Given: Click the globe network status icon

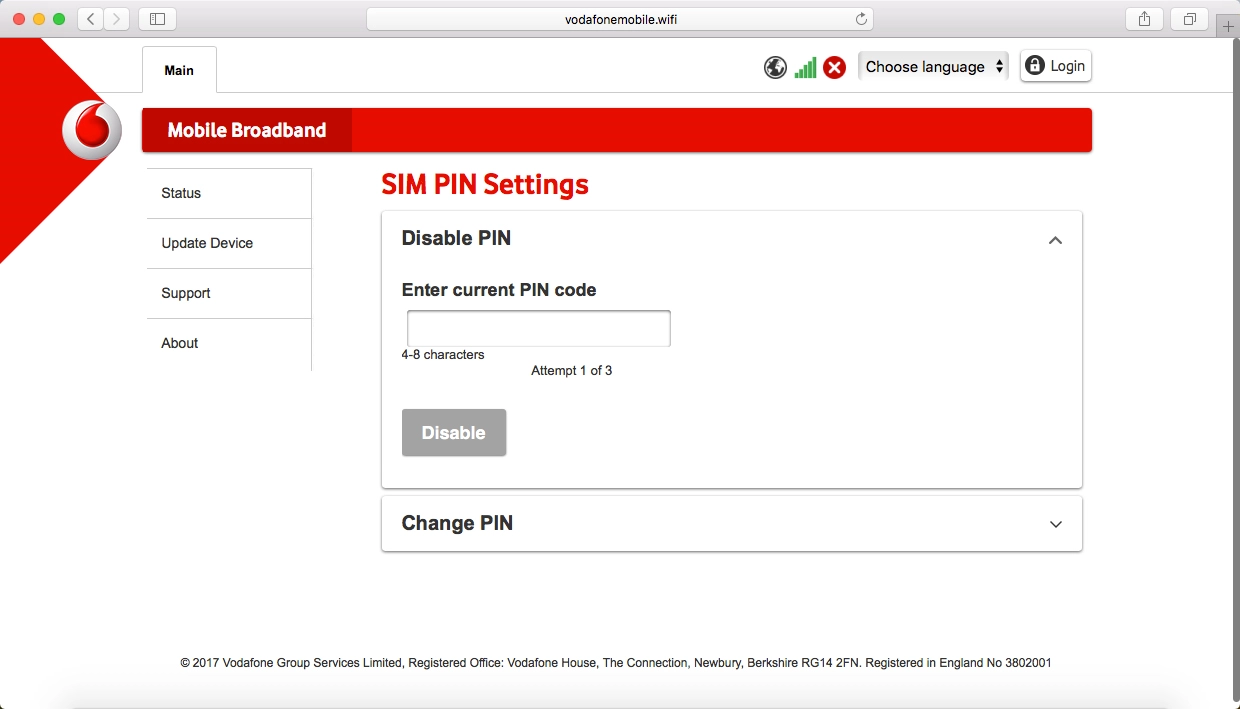Looking at the screenshot, I should [775, 67].
